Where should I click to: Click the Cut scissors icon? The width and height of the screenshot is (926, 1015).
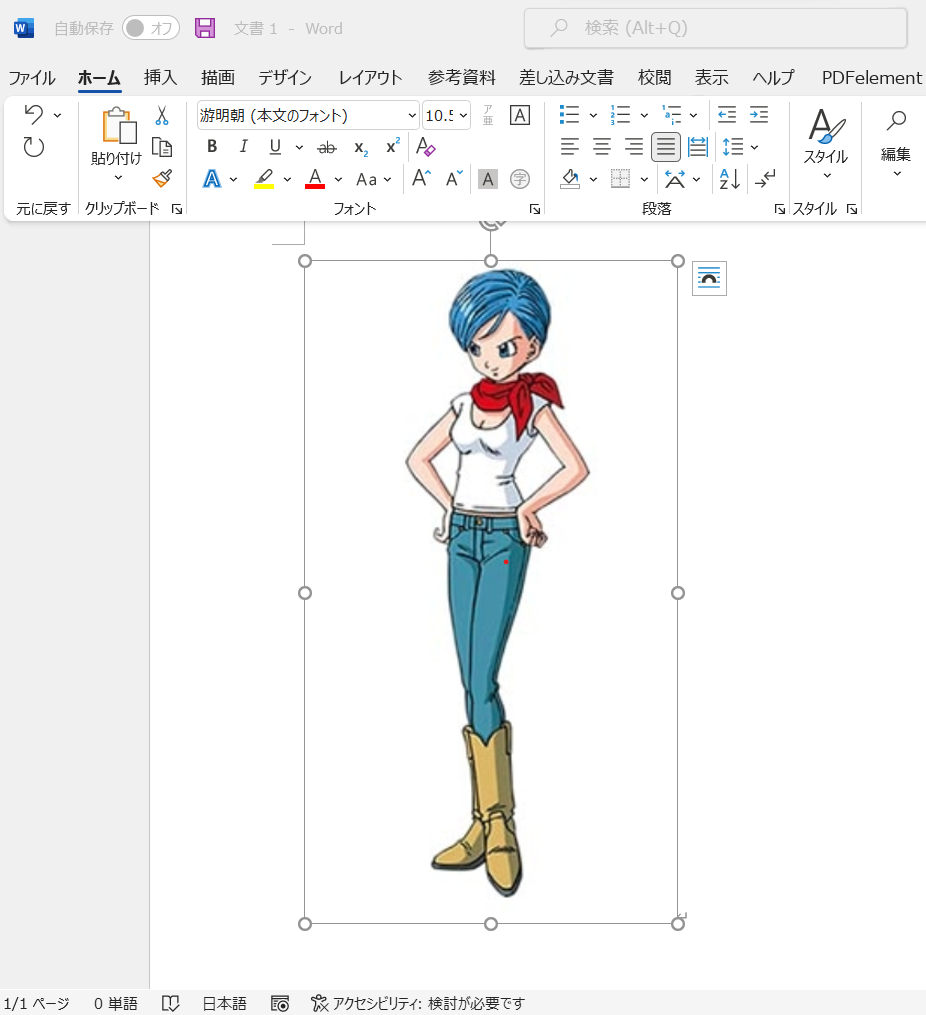click(162, 116)
